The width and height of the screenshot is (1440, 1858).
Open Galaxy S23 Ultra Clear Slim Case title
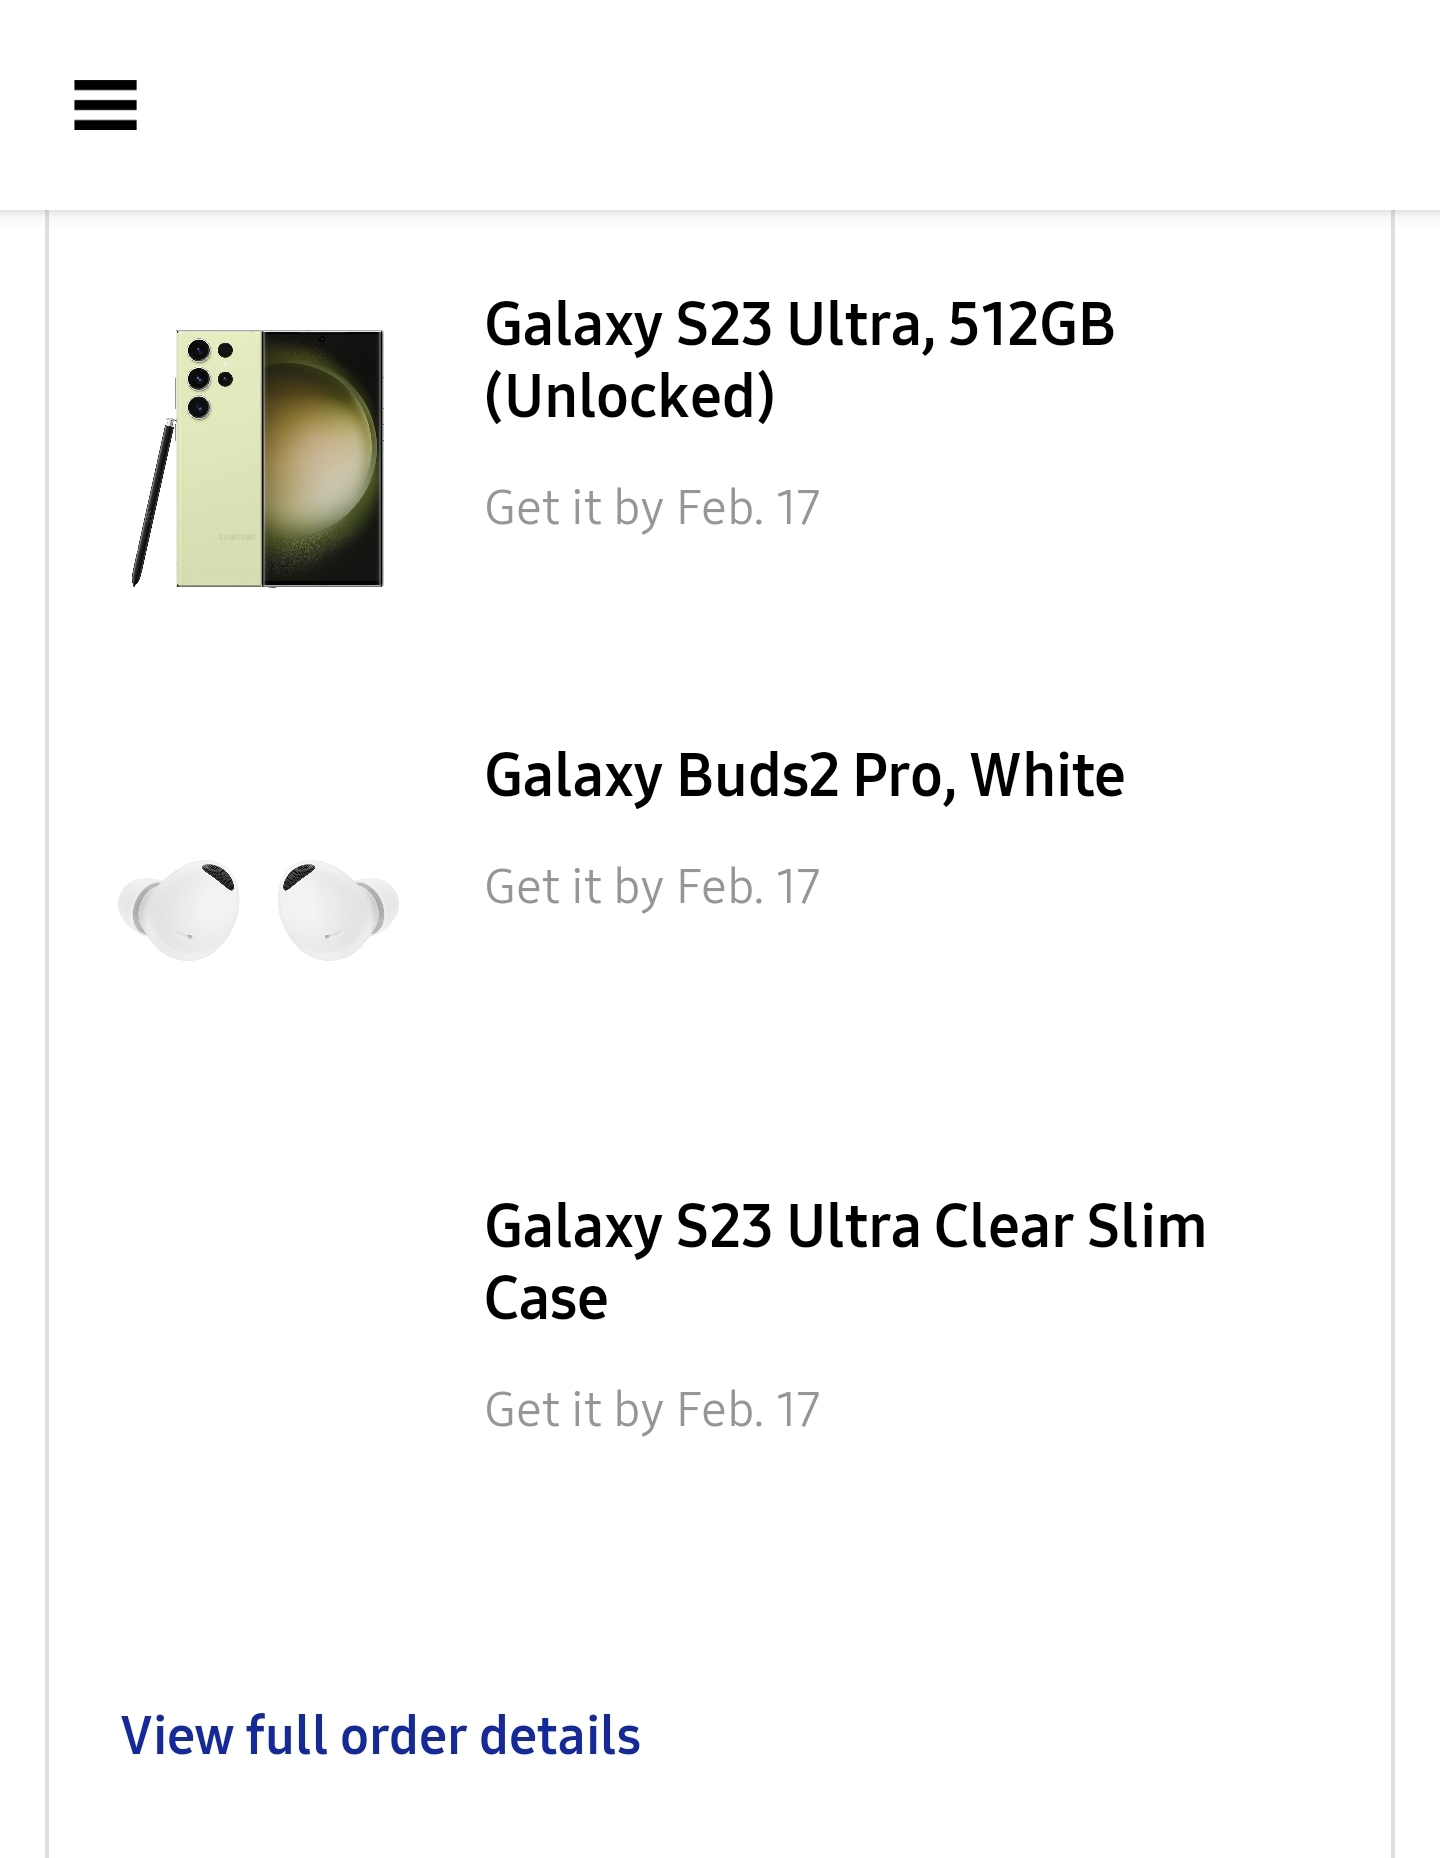click(845, 1261)
